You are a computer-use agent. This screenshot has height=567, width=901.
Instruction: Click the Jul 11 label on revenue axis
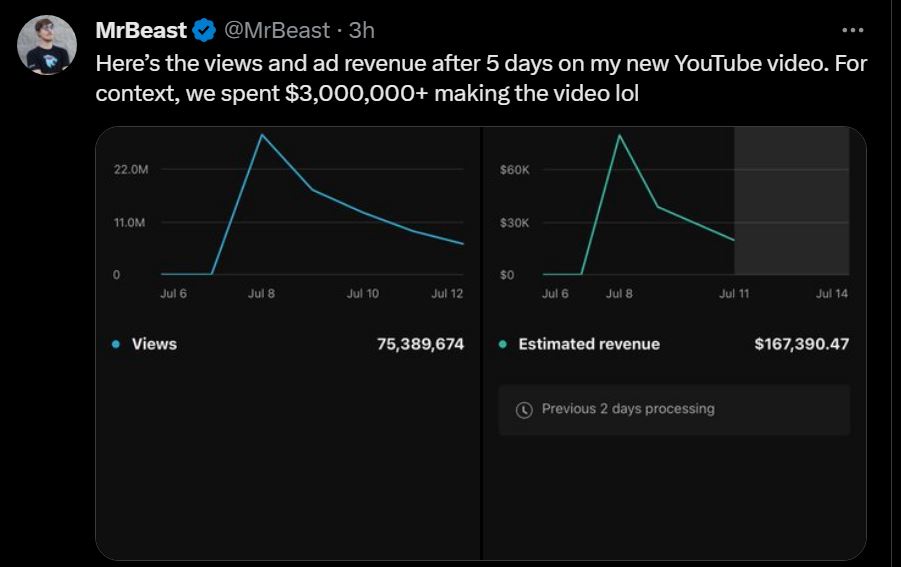pyautogui.click(x=734, y=294)
